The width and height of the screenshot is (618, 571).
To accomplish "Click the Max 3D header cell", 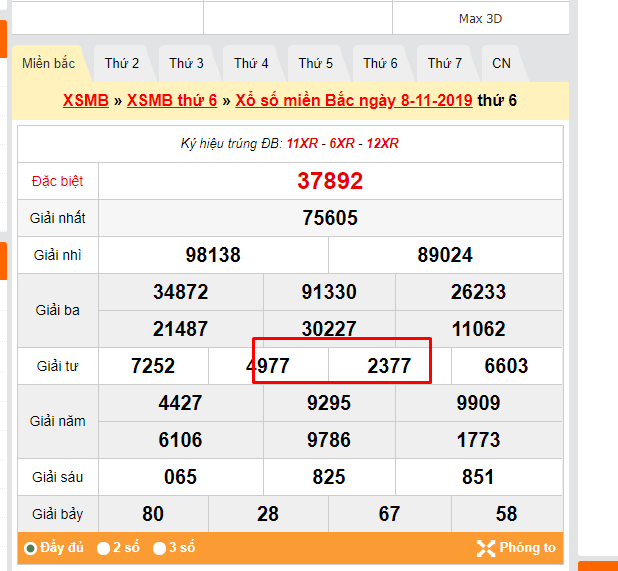I will 480,18.
